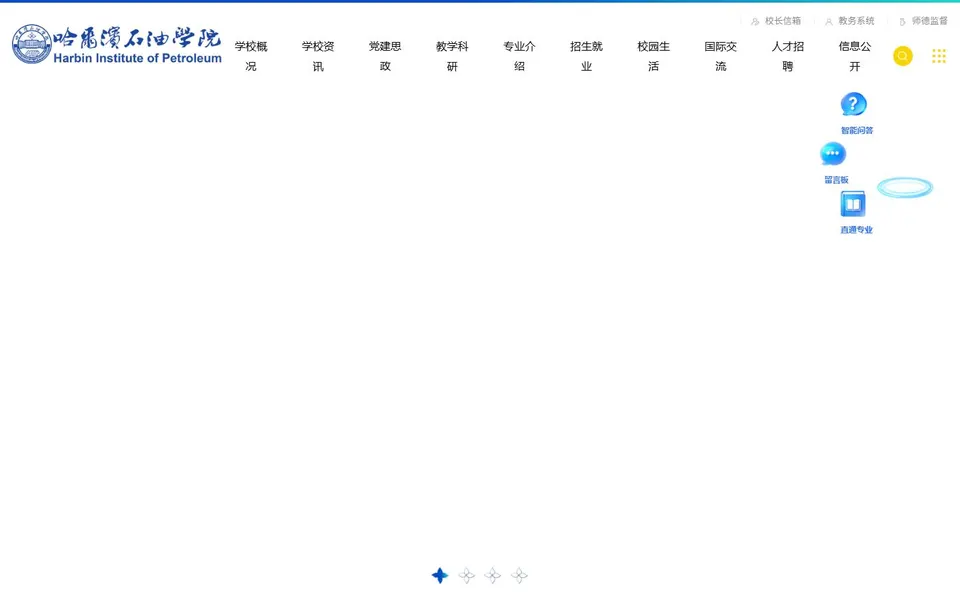The height and width of the screenshot is (600, 960).
Task: Jump to the fourth carousel slide indicator
Action: coord(519,576)
